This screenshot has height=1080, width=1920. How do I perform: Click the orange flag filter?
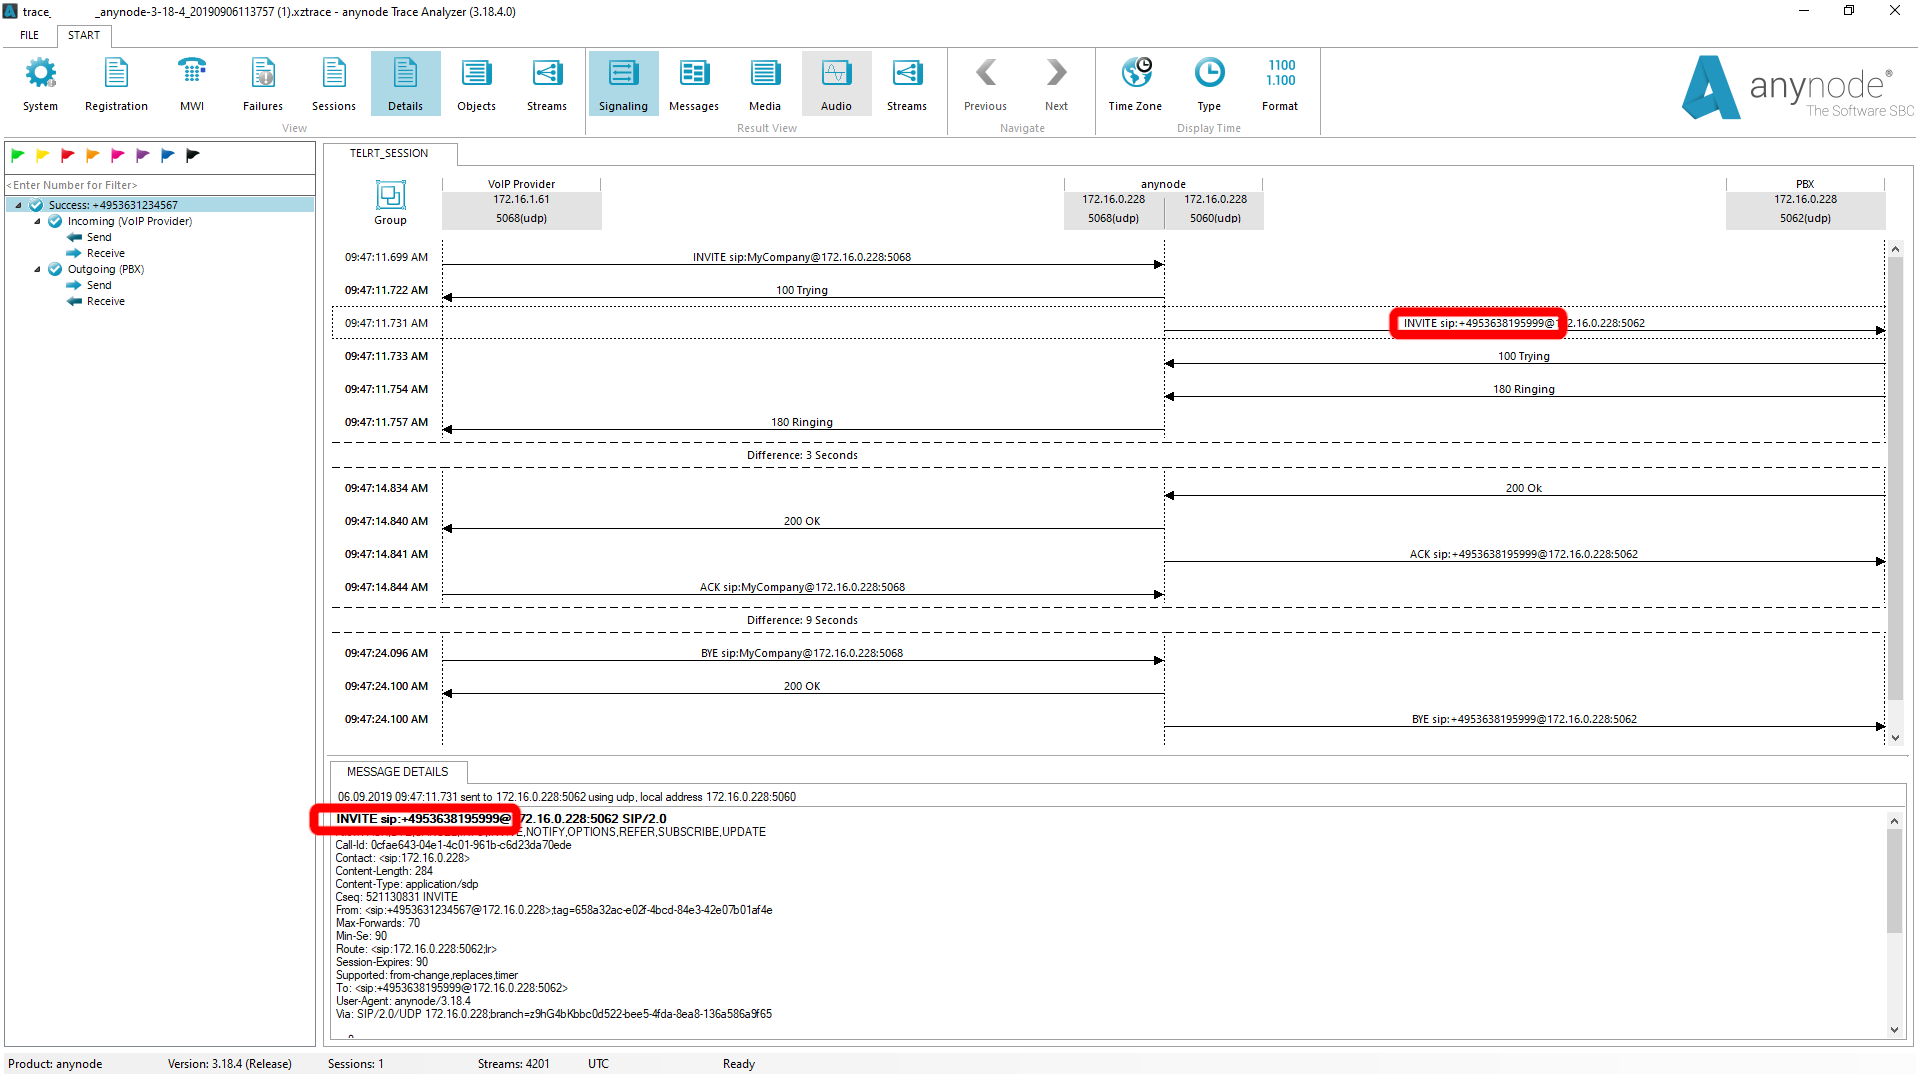[x=93, y=155]
